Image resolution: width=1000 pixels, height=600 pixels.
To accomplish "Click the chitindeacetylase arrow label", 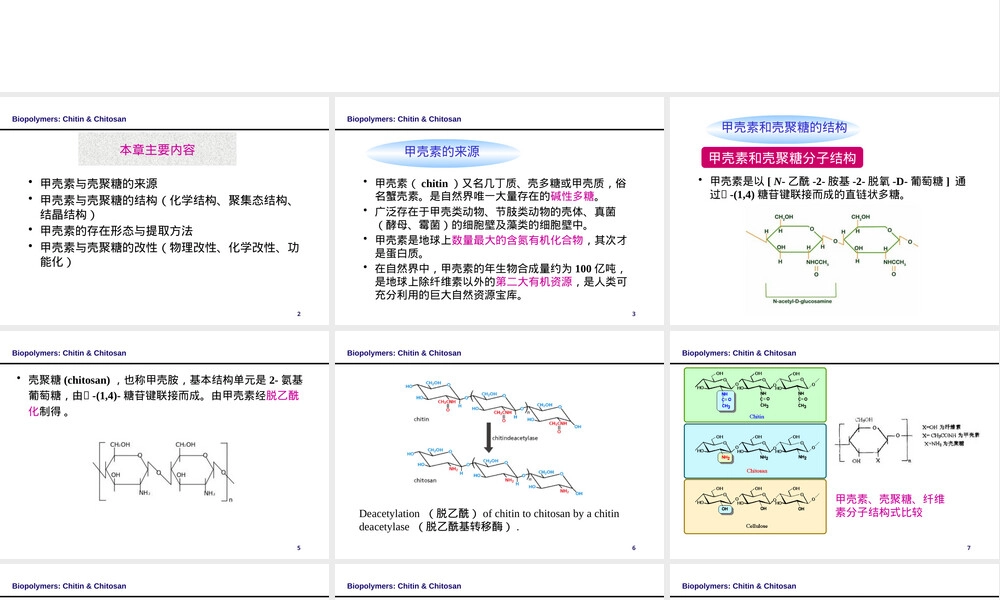I will click(515, 438).
